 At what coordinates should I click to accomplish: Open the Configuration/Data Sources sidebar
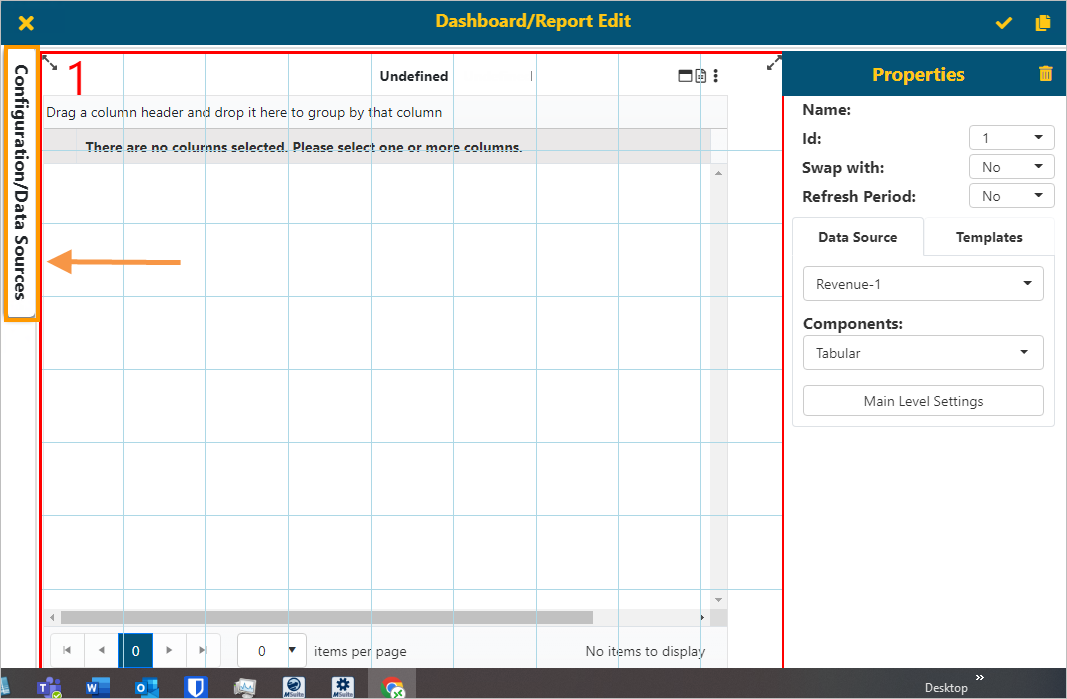21,183
